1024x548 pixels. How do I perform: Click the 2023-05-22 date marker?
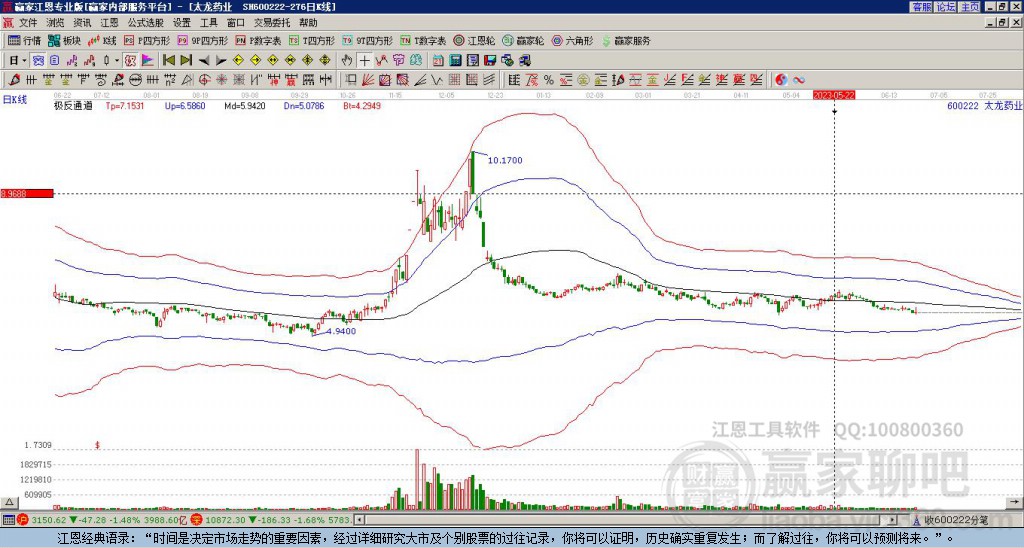pos(834,95)
